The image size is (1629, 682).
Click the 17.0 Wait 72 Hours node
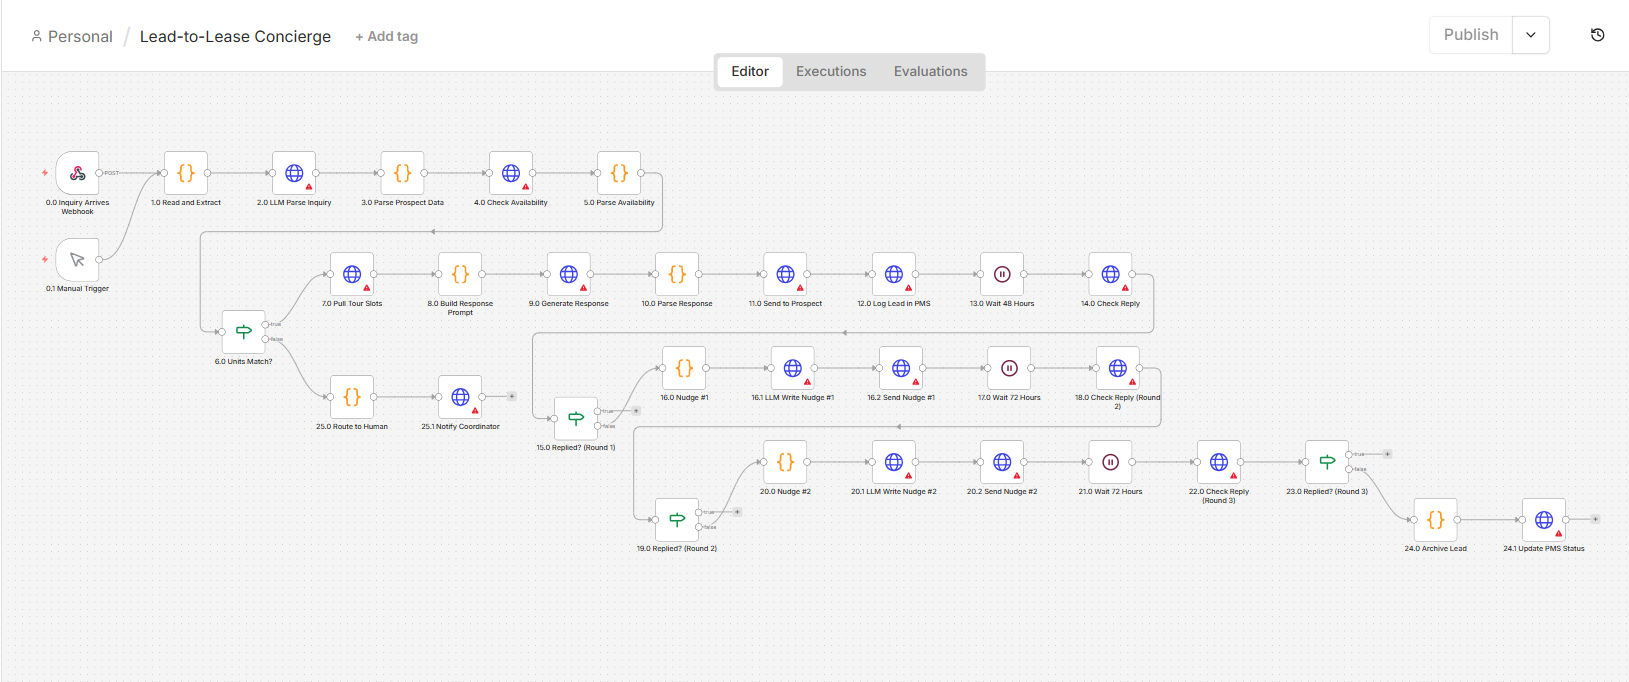point(1009,368)
